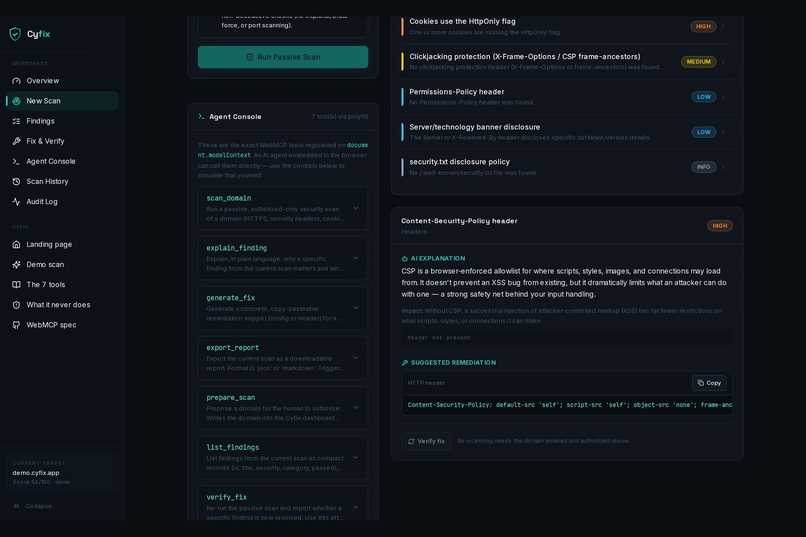This screenshot has width=806, height=537.
Task: Open the Landing page link
Action: point(62,245)
